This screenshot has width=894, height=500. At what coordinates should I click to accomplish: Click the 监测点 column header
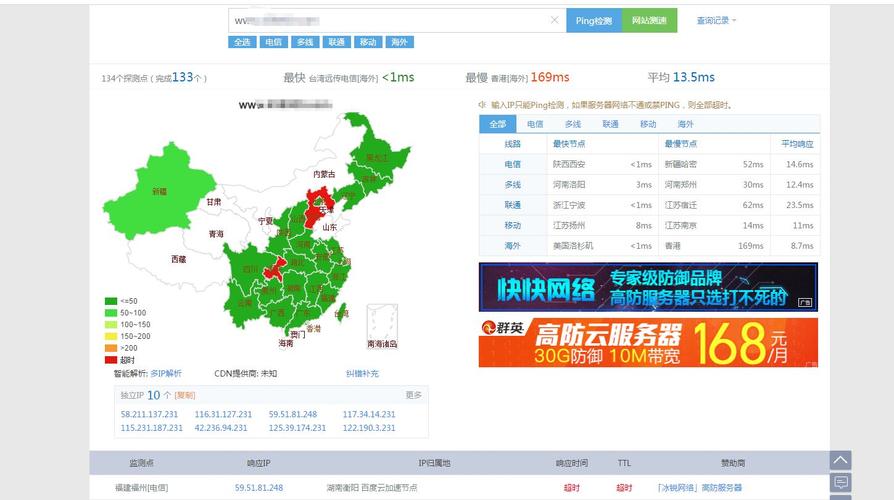[141, 463]
